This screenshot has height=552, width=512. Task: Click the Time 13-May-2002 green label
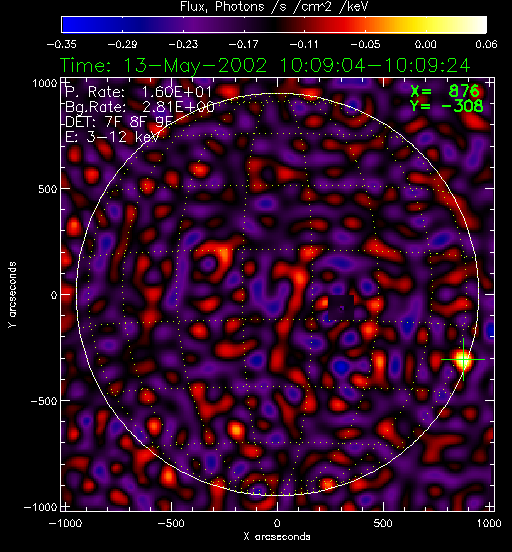click(265, 66)
